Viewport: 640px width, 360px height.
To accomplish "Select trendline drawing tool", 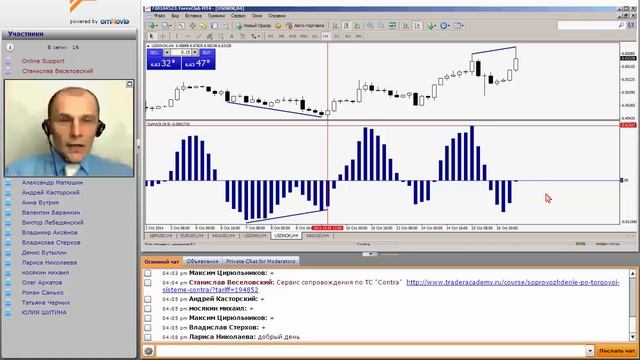I will click(x=199, y=36).
